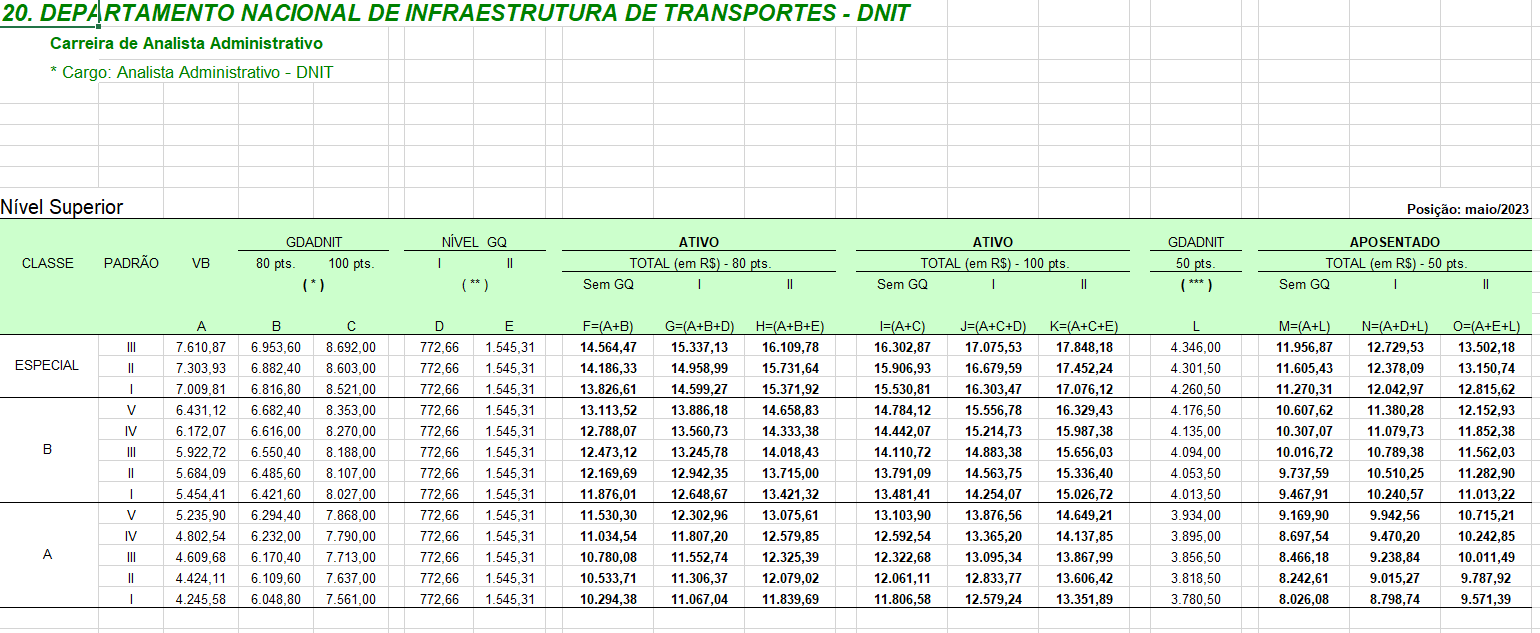Click the total 13.365,20
The height and width of the screenshot is (633, 1540).
point(993,536)
